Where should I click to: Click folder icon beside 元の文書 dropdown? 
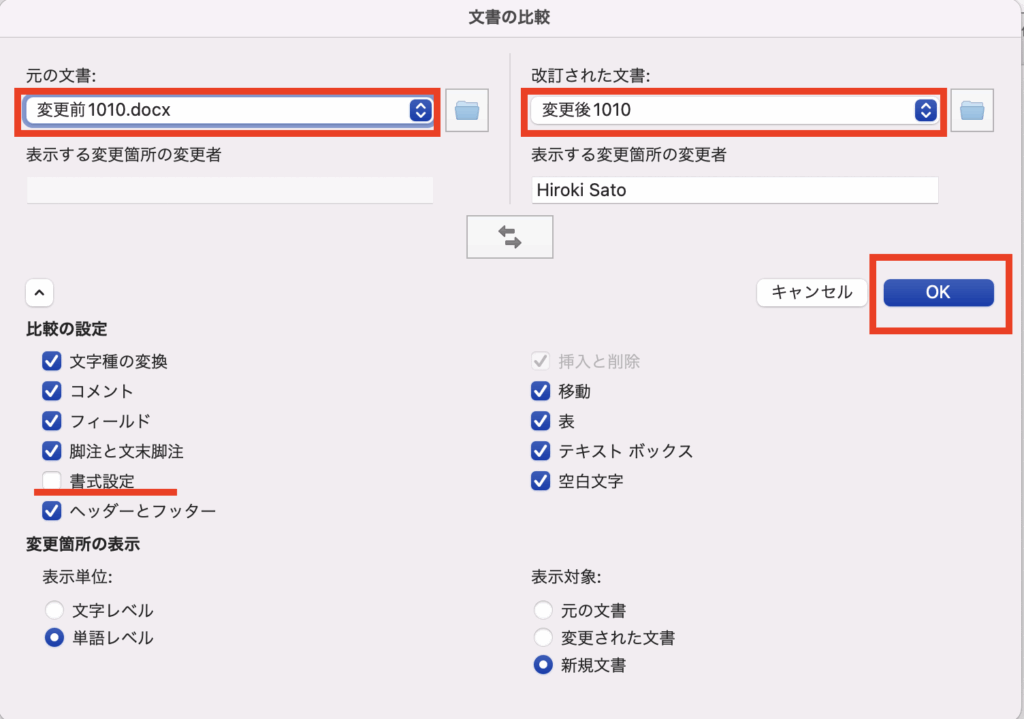(x=466, y=110)
